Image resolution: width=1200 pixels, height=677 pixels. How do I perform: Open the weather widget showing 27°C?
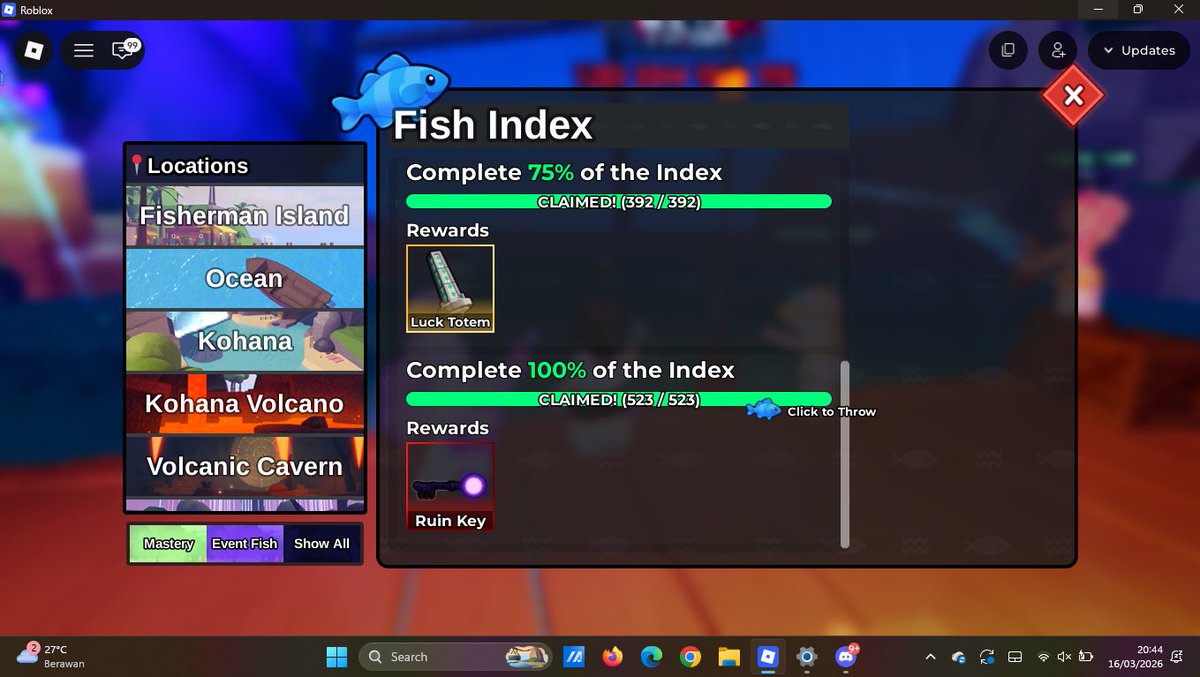point(52,656)
